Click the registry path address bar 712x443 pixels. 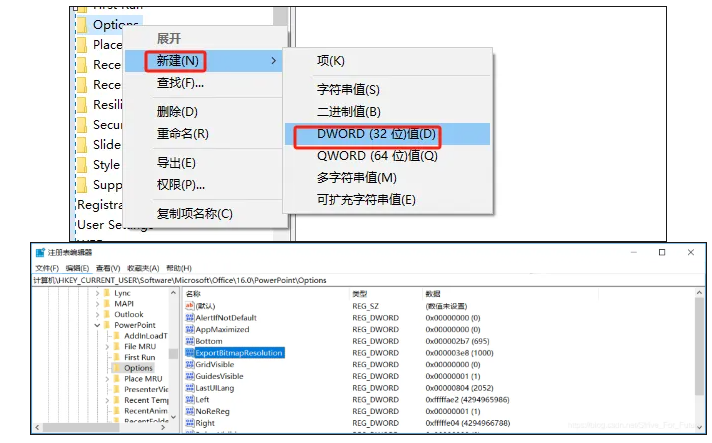pyautogui.click(x=368, y=280)
